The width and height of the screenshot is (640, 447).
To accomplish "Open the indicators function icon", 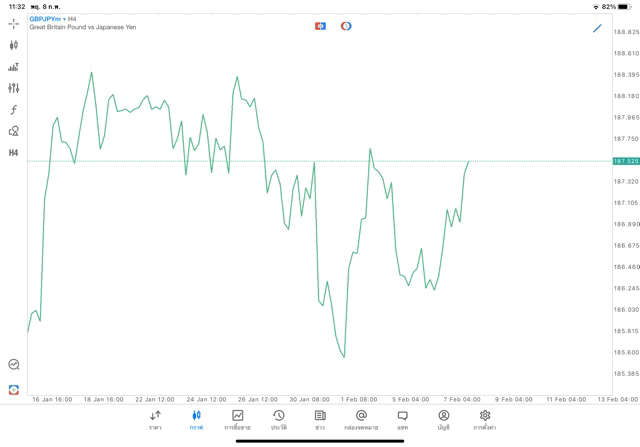I will coord(14,110).
